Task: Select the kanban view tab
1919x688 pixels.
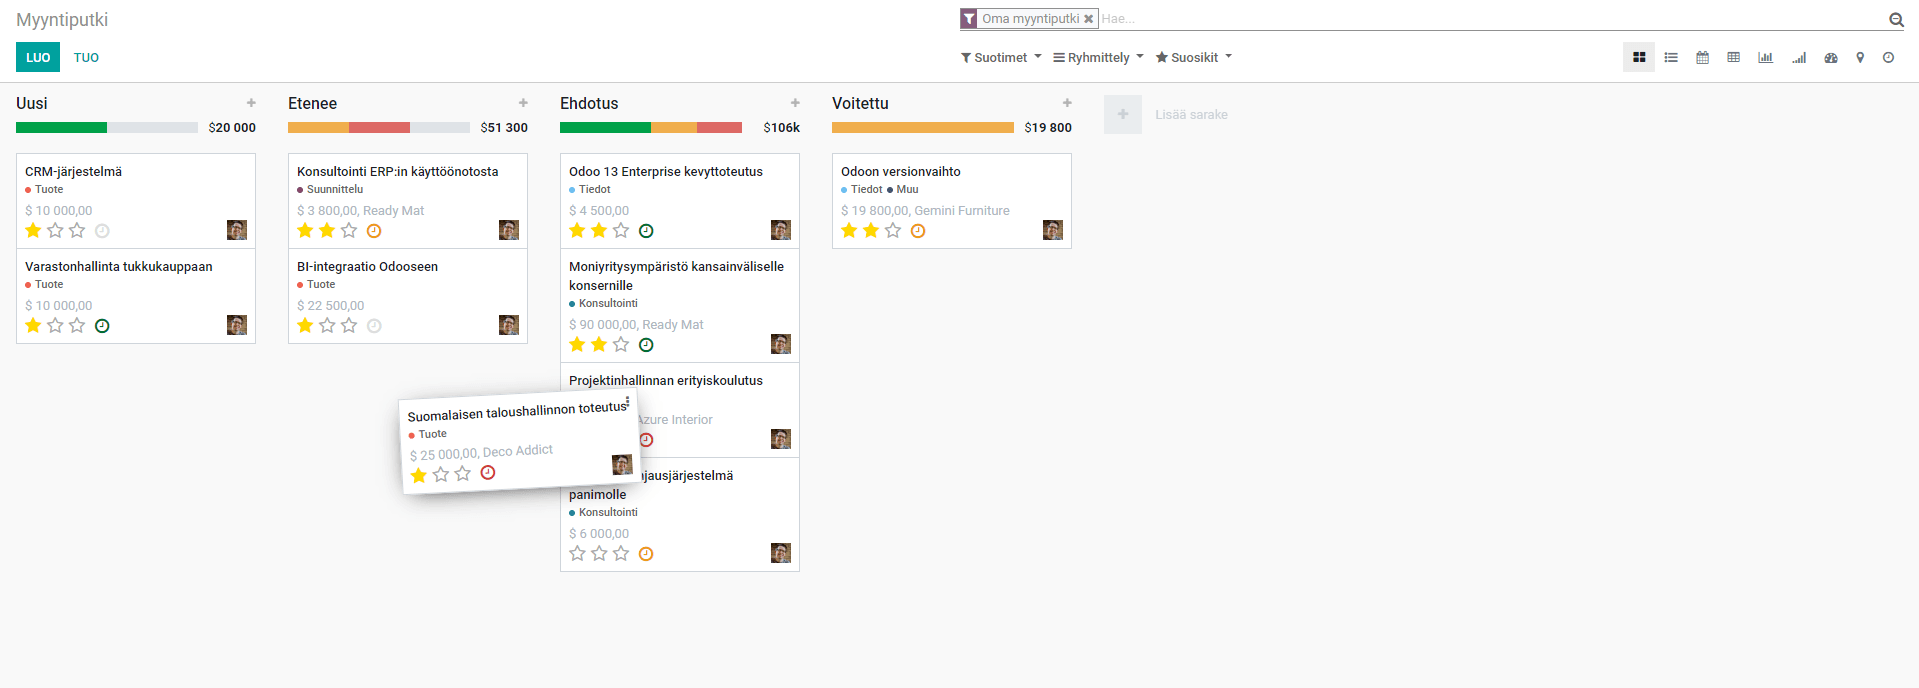Action: tap(1639, 58)
